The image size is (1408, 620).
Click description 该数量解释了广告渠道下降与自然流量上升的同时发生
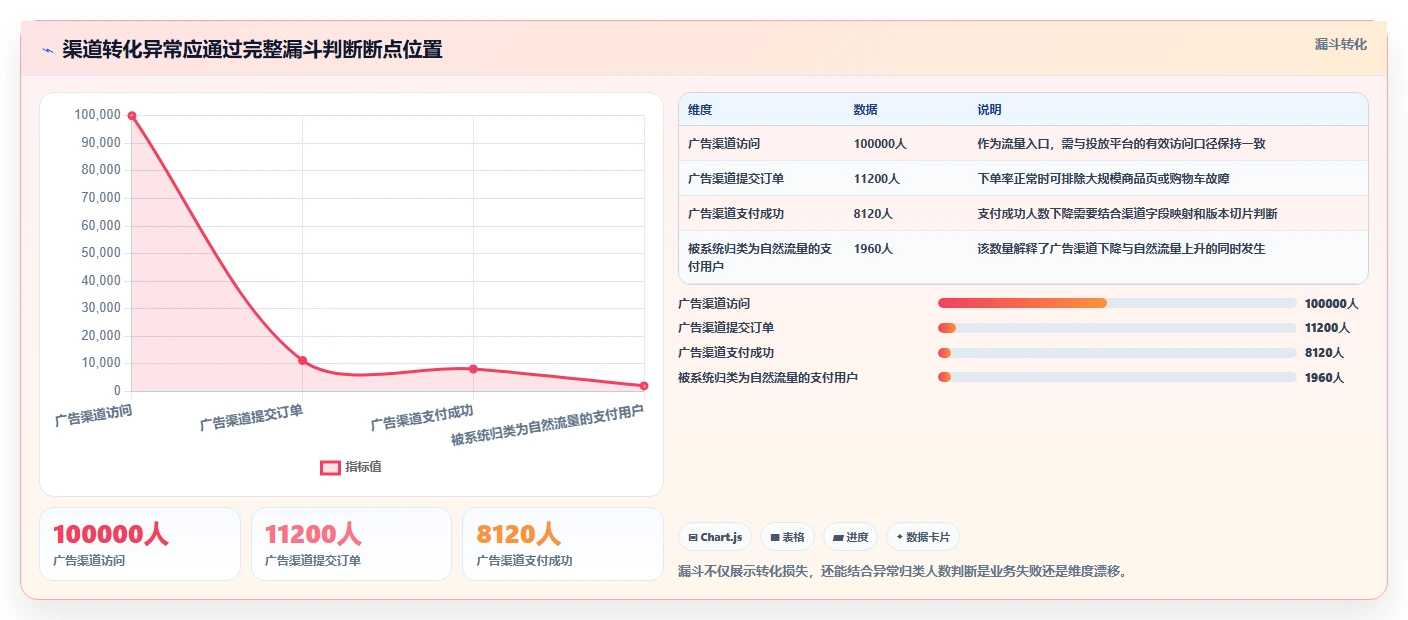tap(1122, 249)
